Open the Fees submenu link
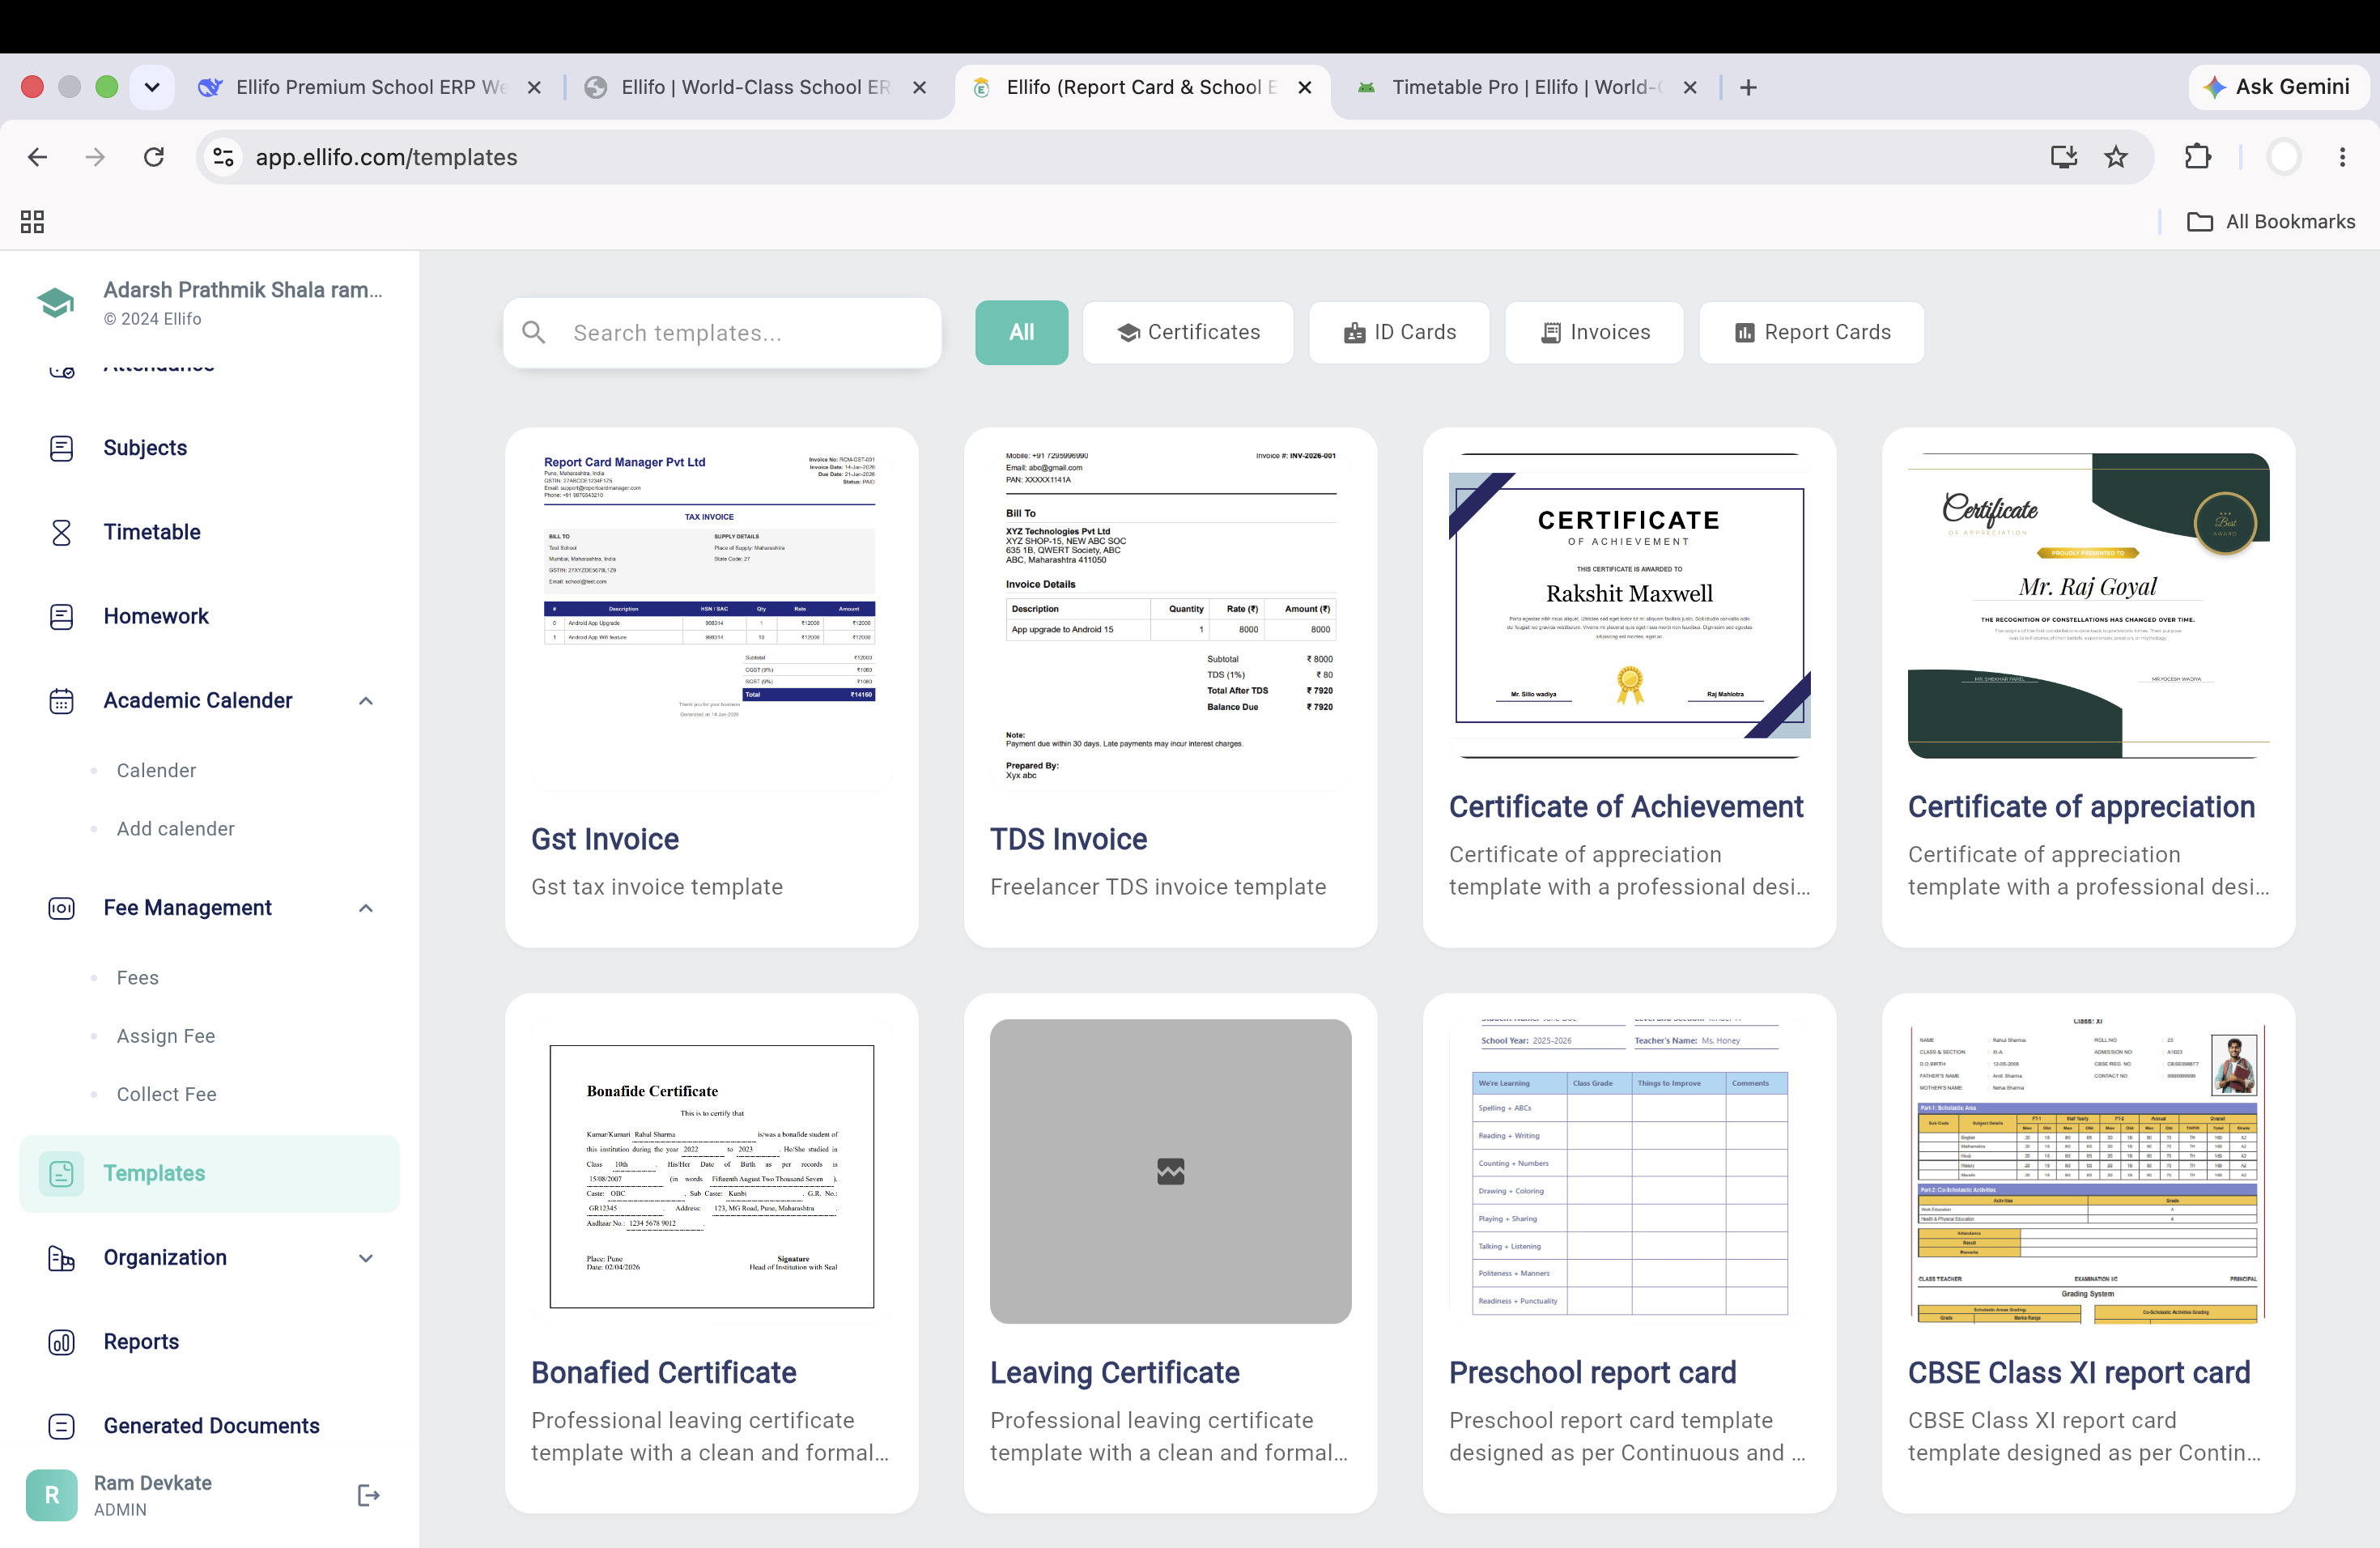Image resolution: width=2380 pixels, height=1548 pixels. [138, 978]
